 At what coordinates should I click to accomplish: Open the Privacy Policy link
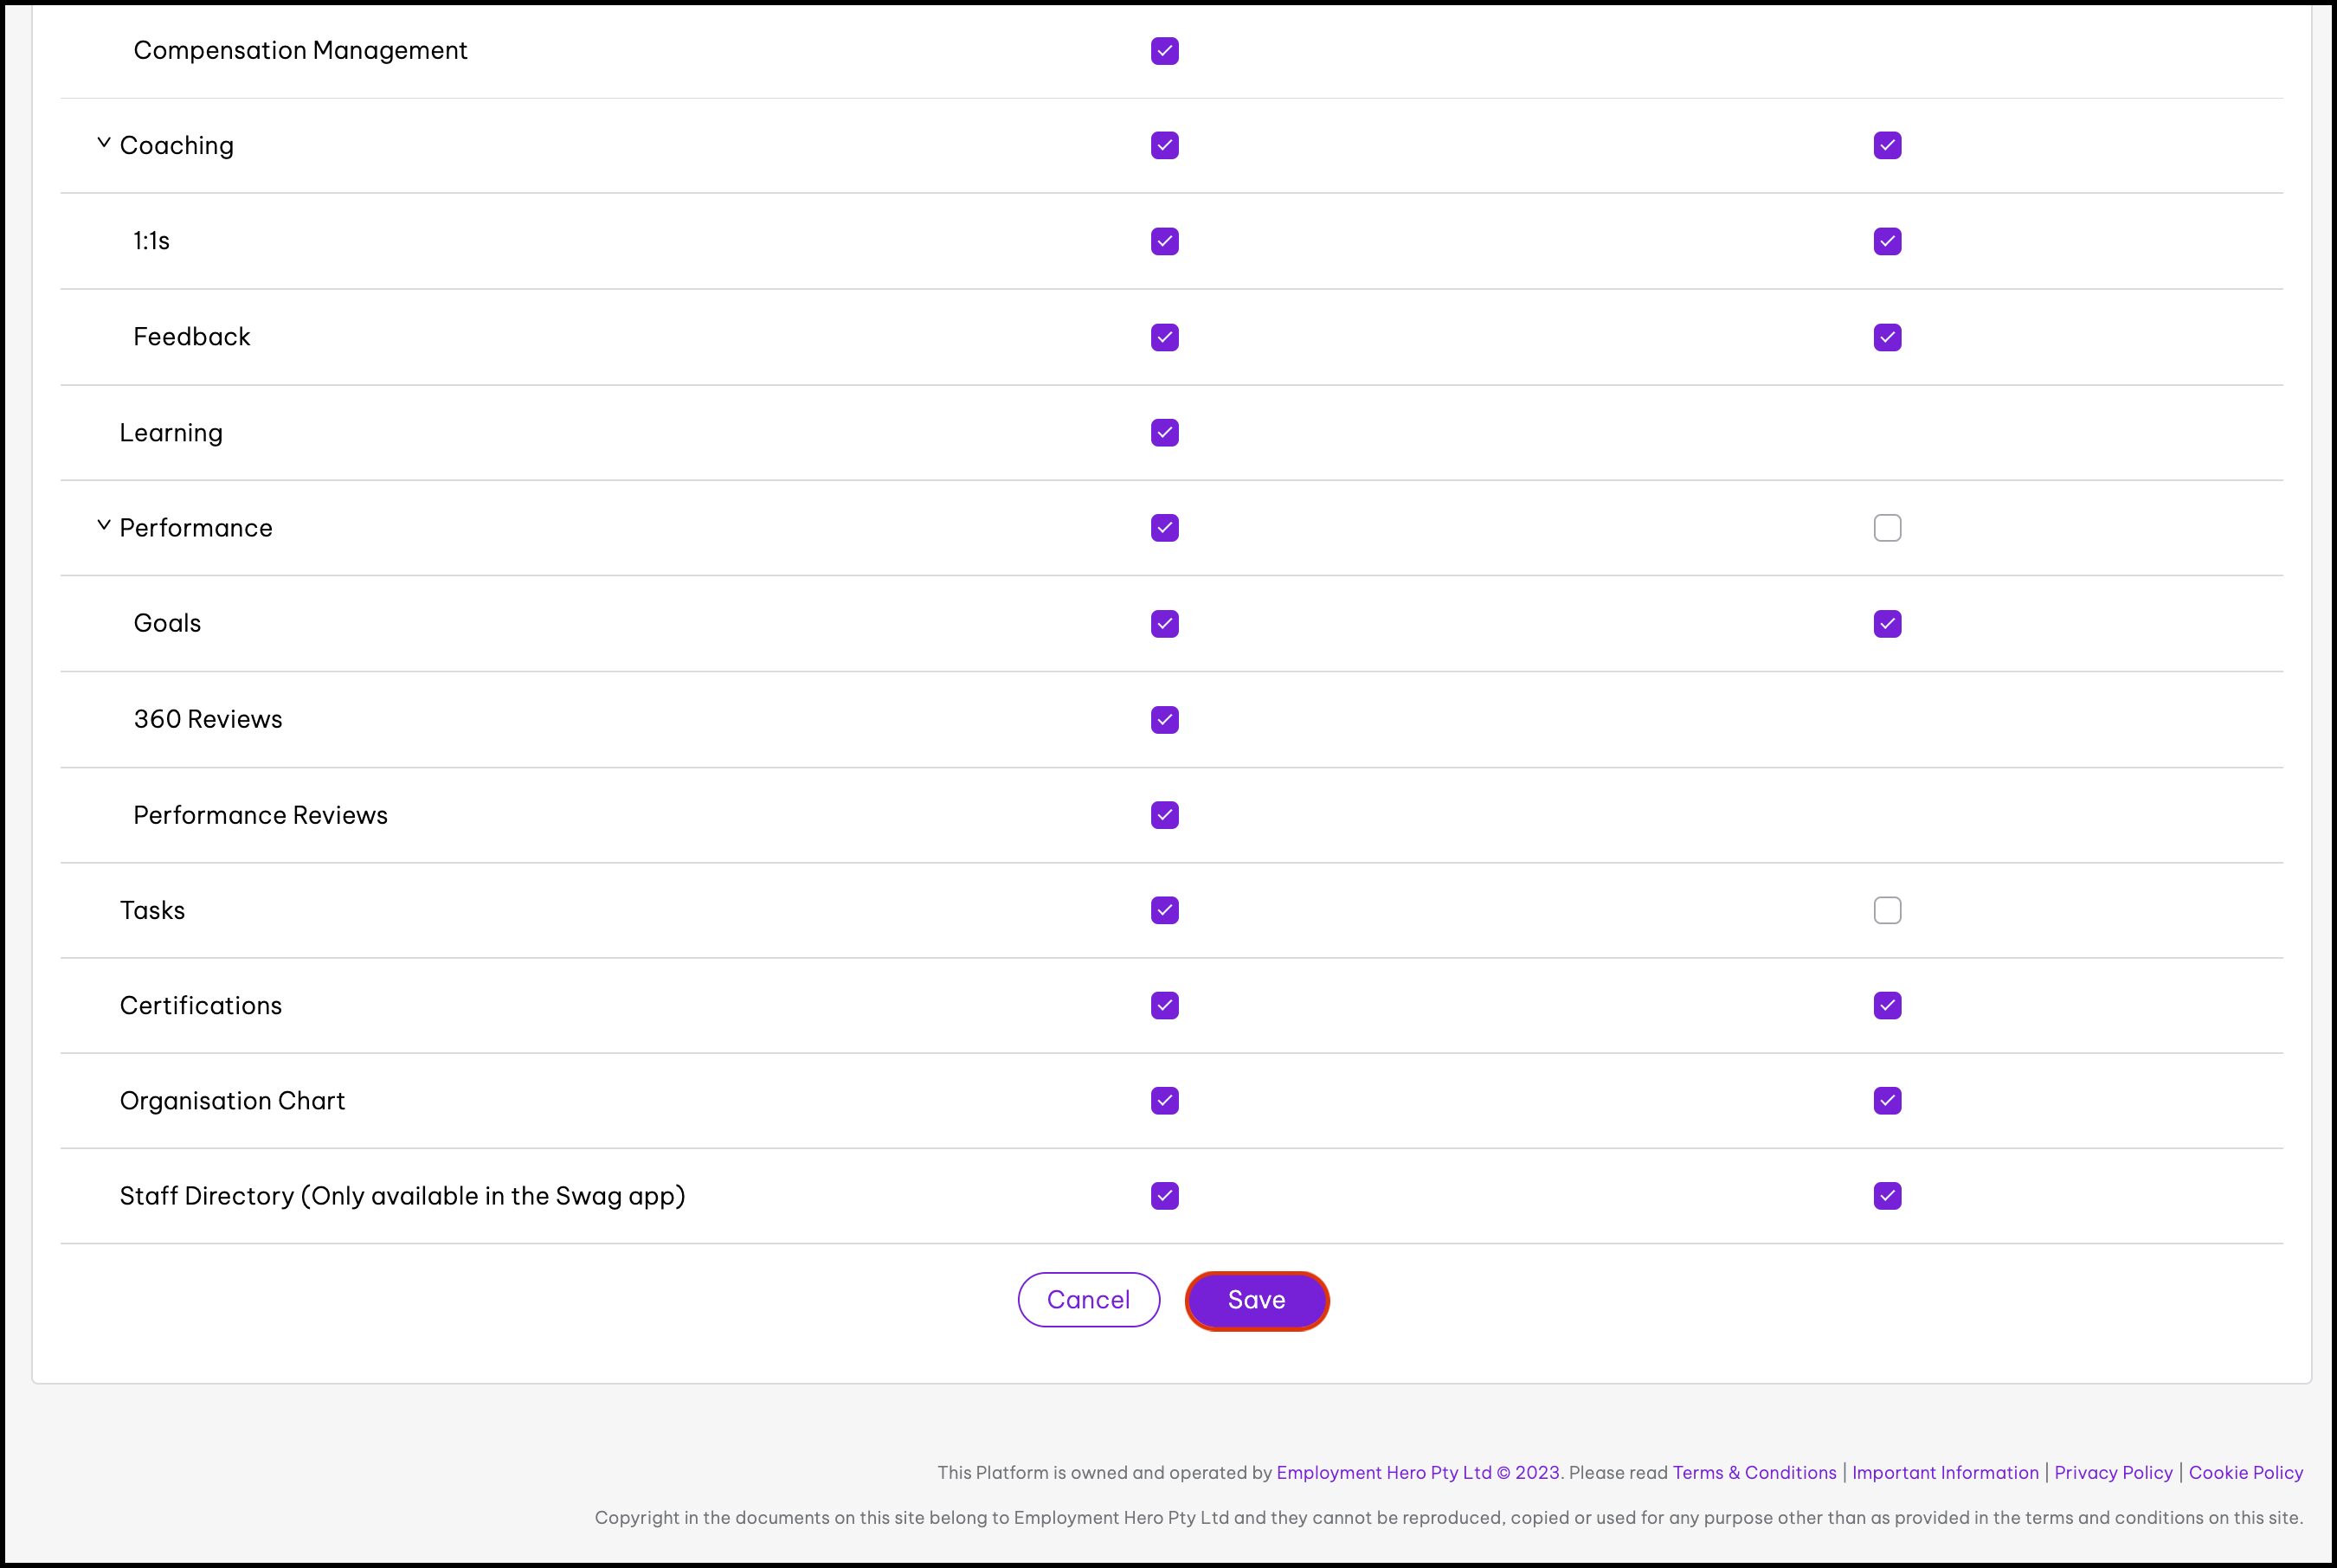[x=2112, y=1472]
